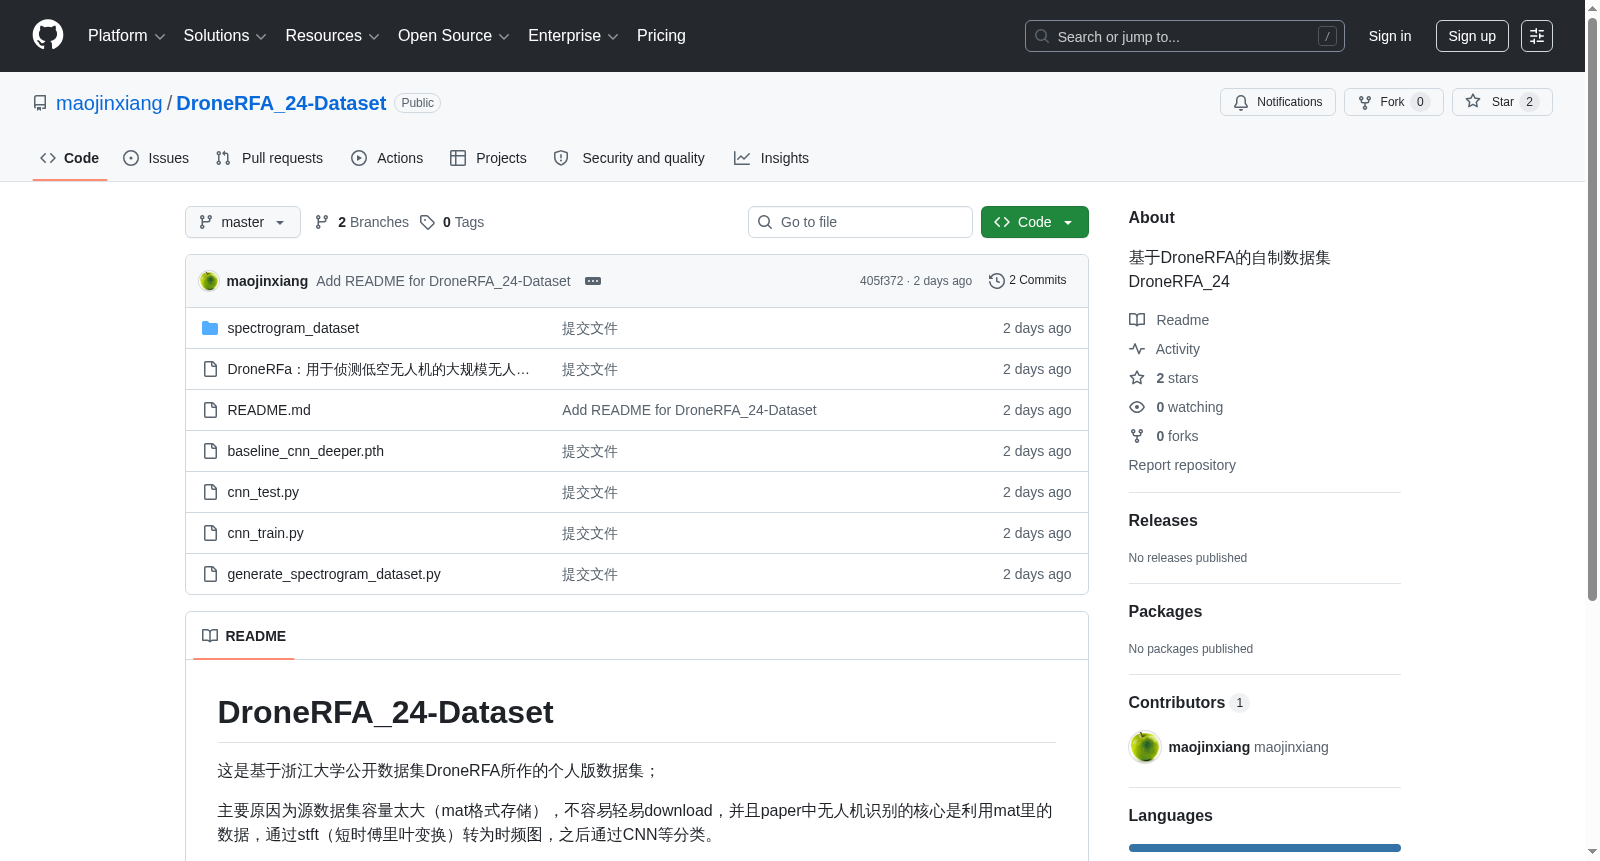The width and height of the screenshot is (1600, 861).
Task: Expand the Platform menu
Action: 127,36
